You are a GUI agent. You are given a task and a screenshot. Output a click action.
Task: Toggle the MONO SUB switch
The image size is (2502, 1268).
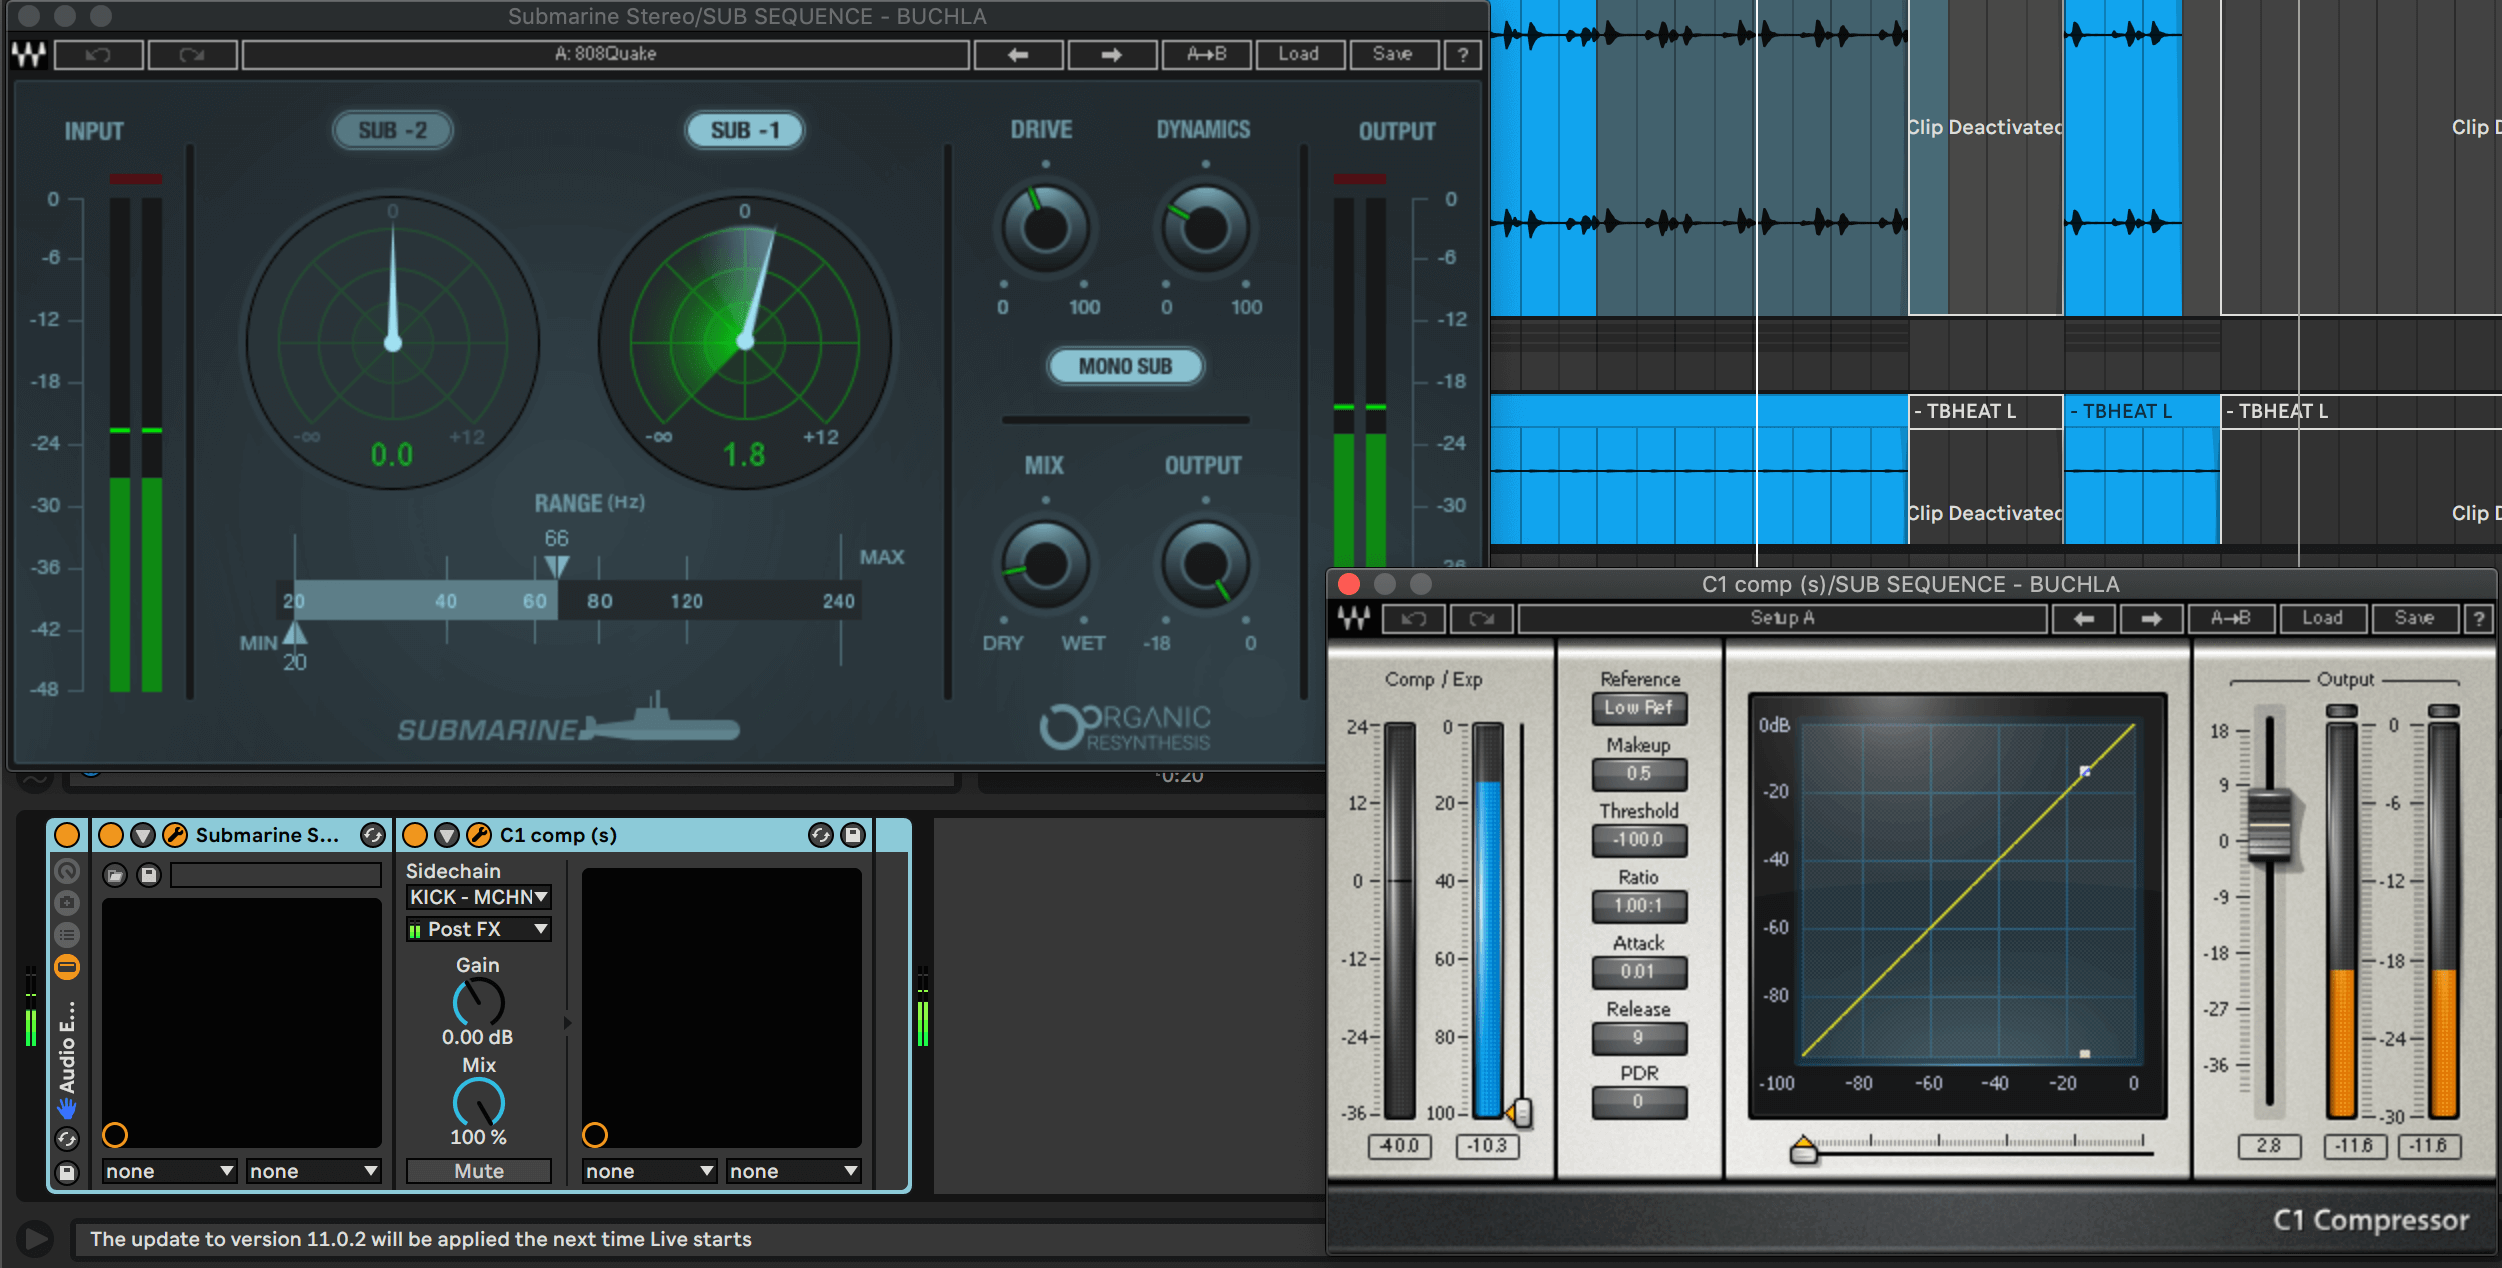1125,366
